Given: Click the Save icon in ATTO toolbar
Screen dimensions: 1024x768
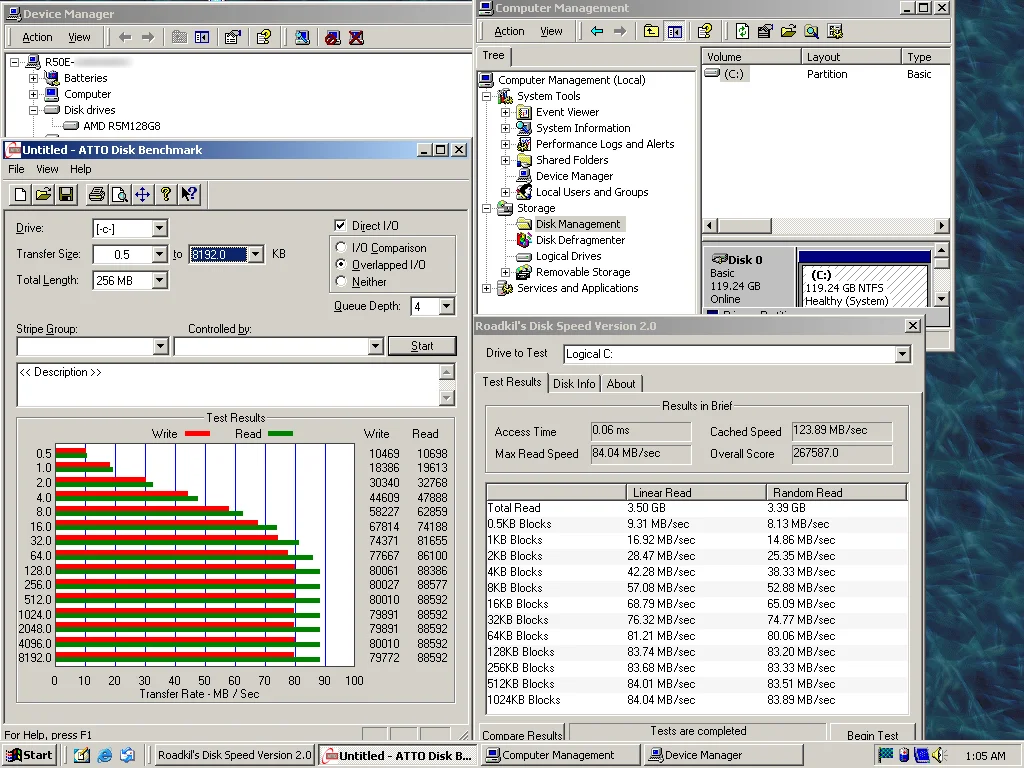Looking at the screenshot, I should click(66, 194).
